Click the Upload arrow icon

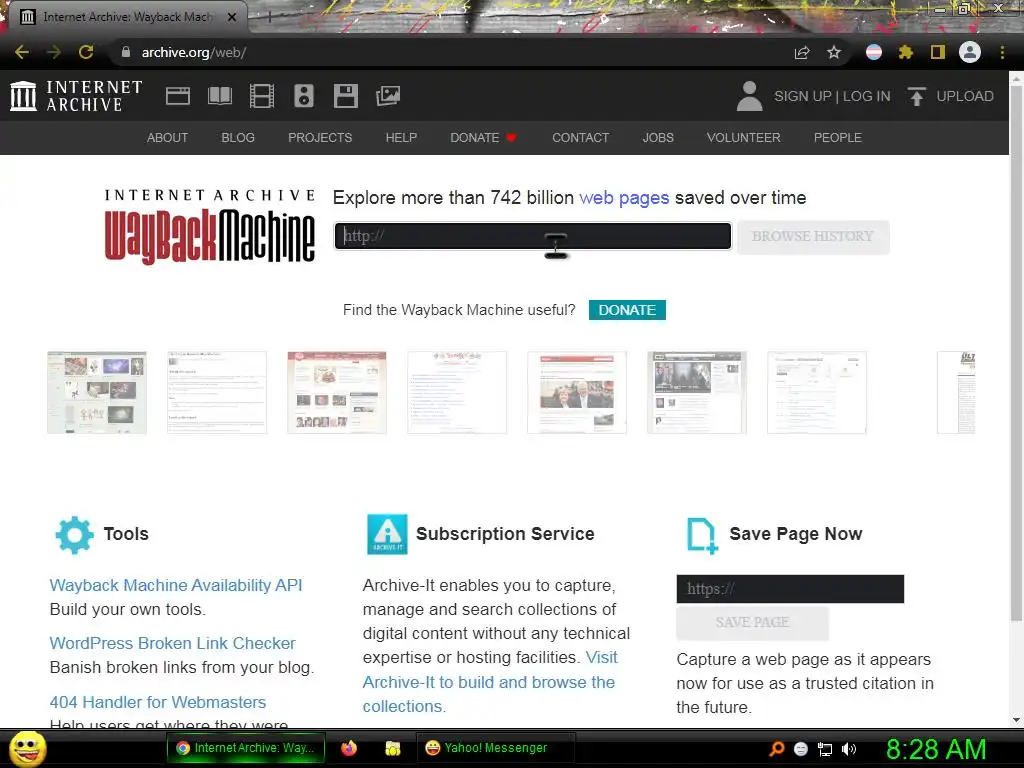pos(916,96)
